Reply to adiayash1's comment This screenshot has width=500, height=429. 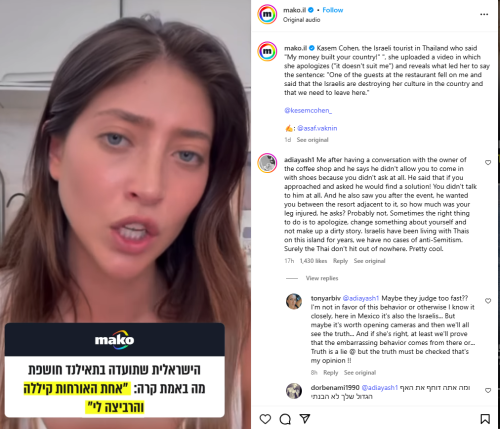340,261
